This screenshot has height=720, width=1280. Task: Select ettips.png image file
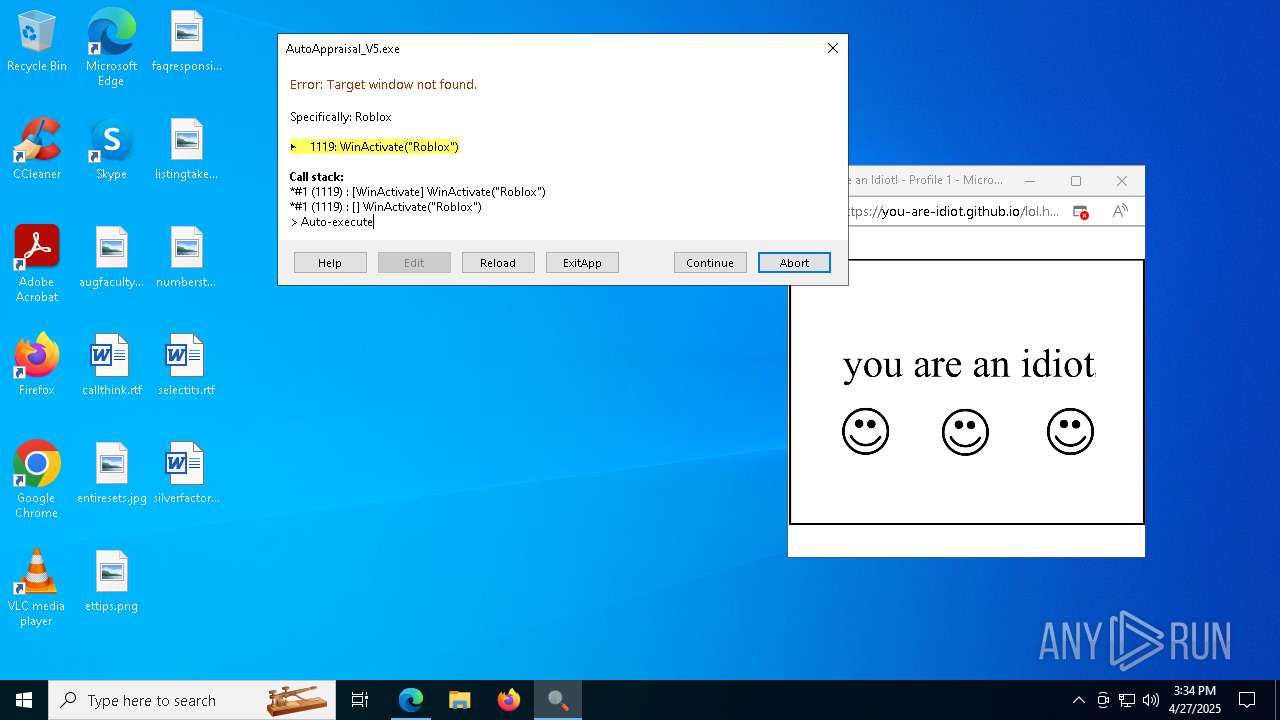point(111,582)
